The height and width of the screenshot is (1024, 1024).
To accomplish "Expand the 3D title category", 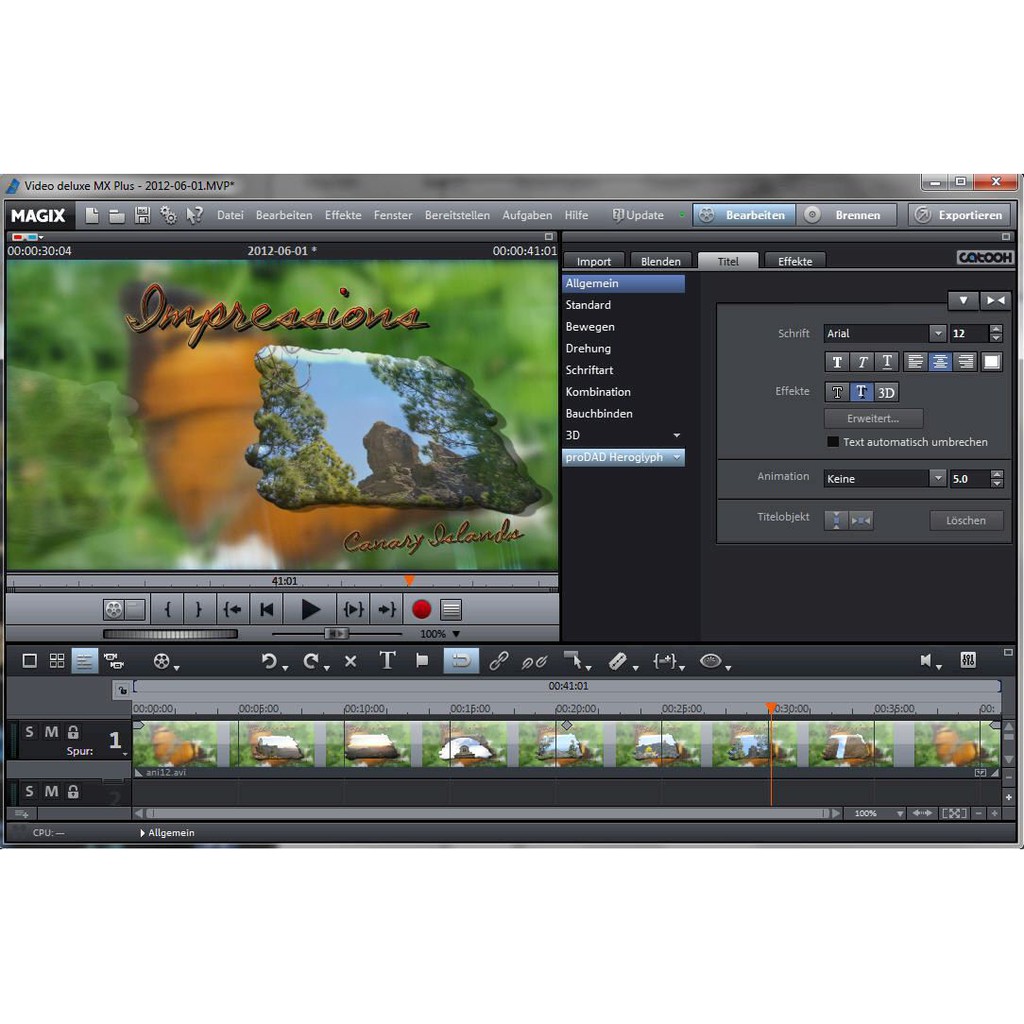I will [677, 435].
